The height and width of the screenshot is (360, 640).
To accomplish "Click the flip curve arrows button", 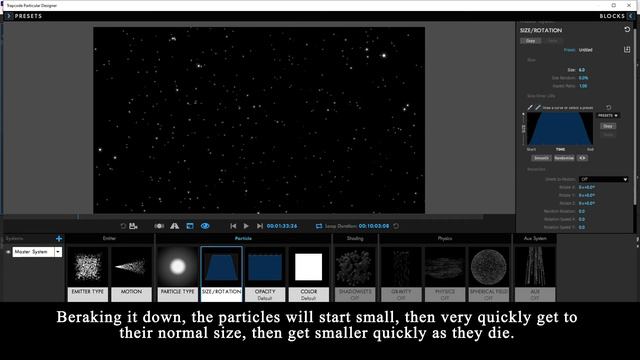I will point(582,158).
